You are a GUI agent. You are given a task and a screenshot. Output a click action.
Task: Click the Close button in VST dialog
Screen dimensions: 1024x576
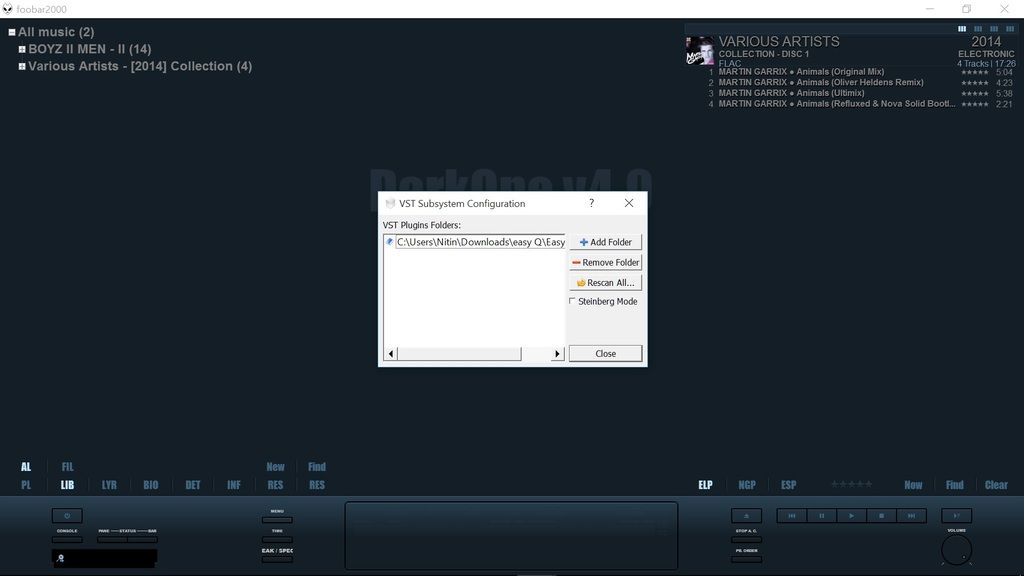click(605, 354)
